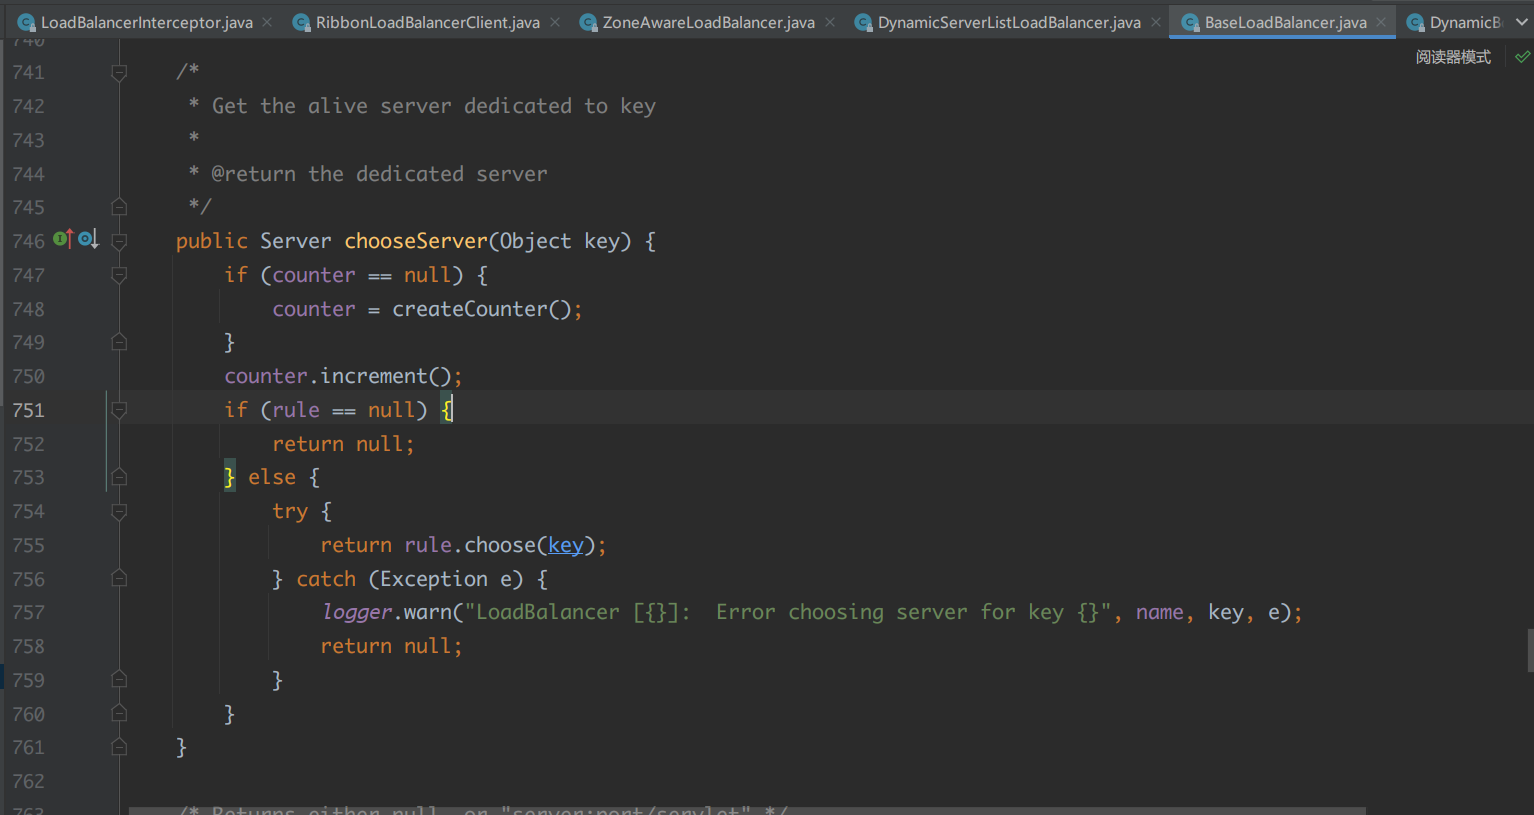Click BaseLoadBalancer.java tab file icon
This screenshot has height=815, width=1534.
tap(1190, 22)
